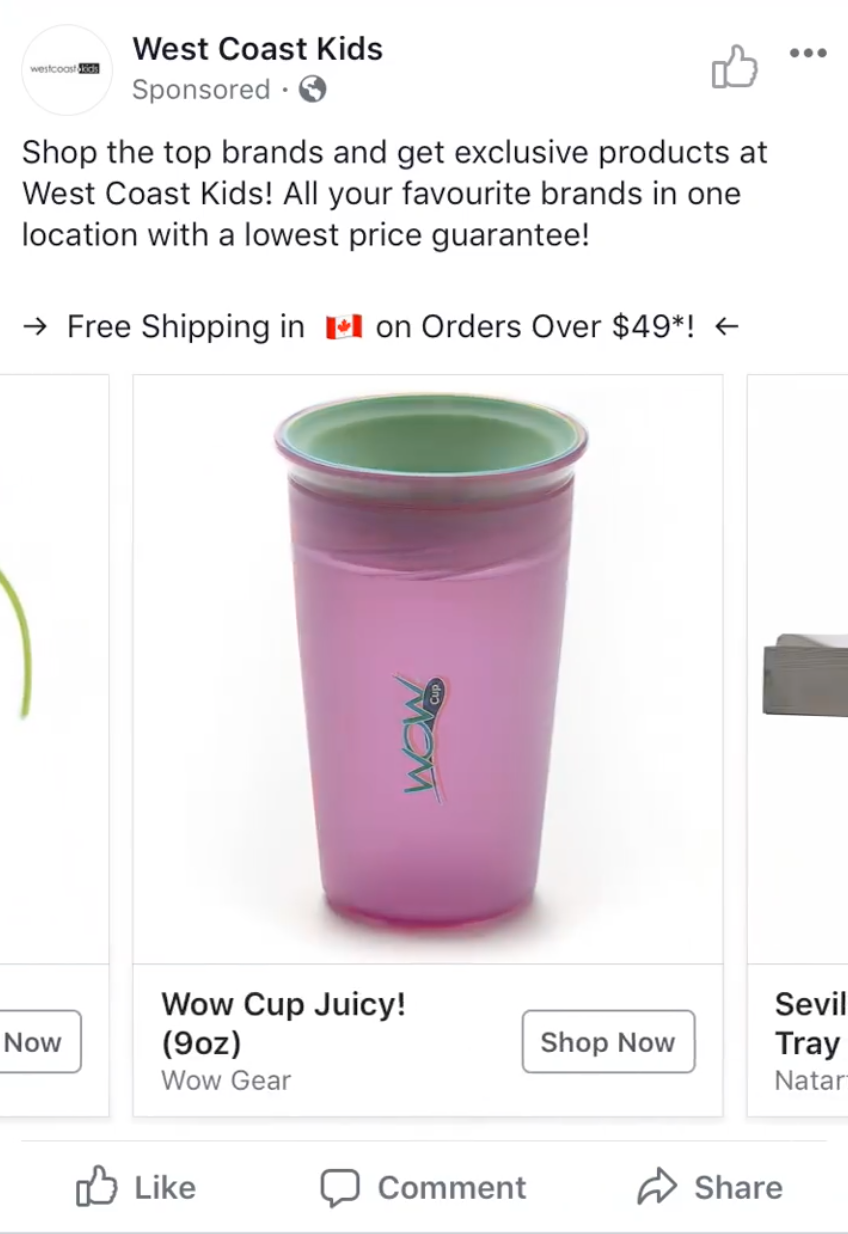Image resolution: width=848 pixels, height=1234 pixels.
Task: Click the partial Shop Now button on left card
Action: (x=40, y=1042)
